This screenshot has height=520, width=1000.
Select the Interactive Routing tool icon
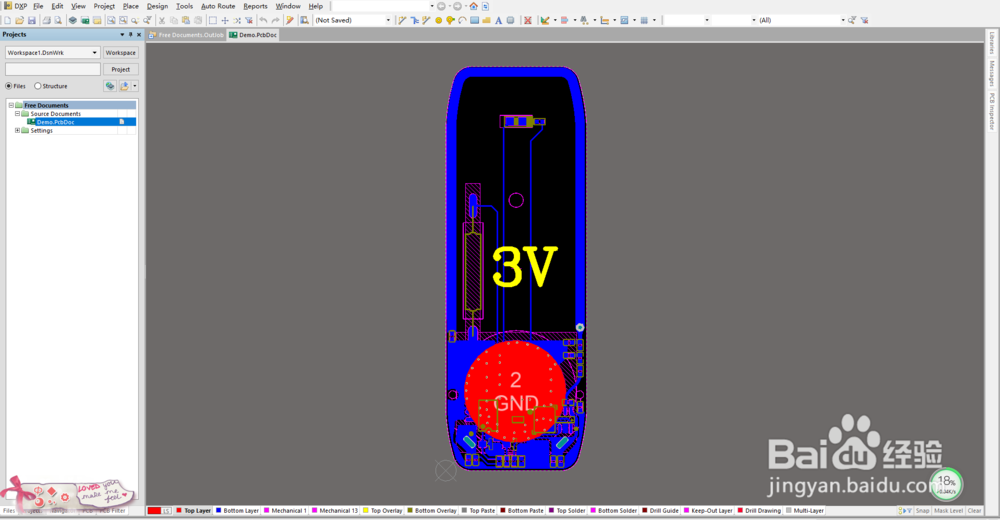402,20
